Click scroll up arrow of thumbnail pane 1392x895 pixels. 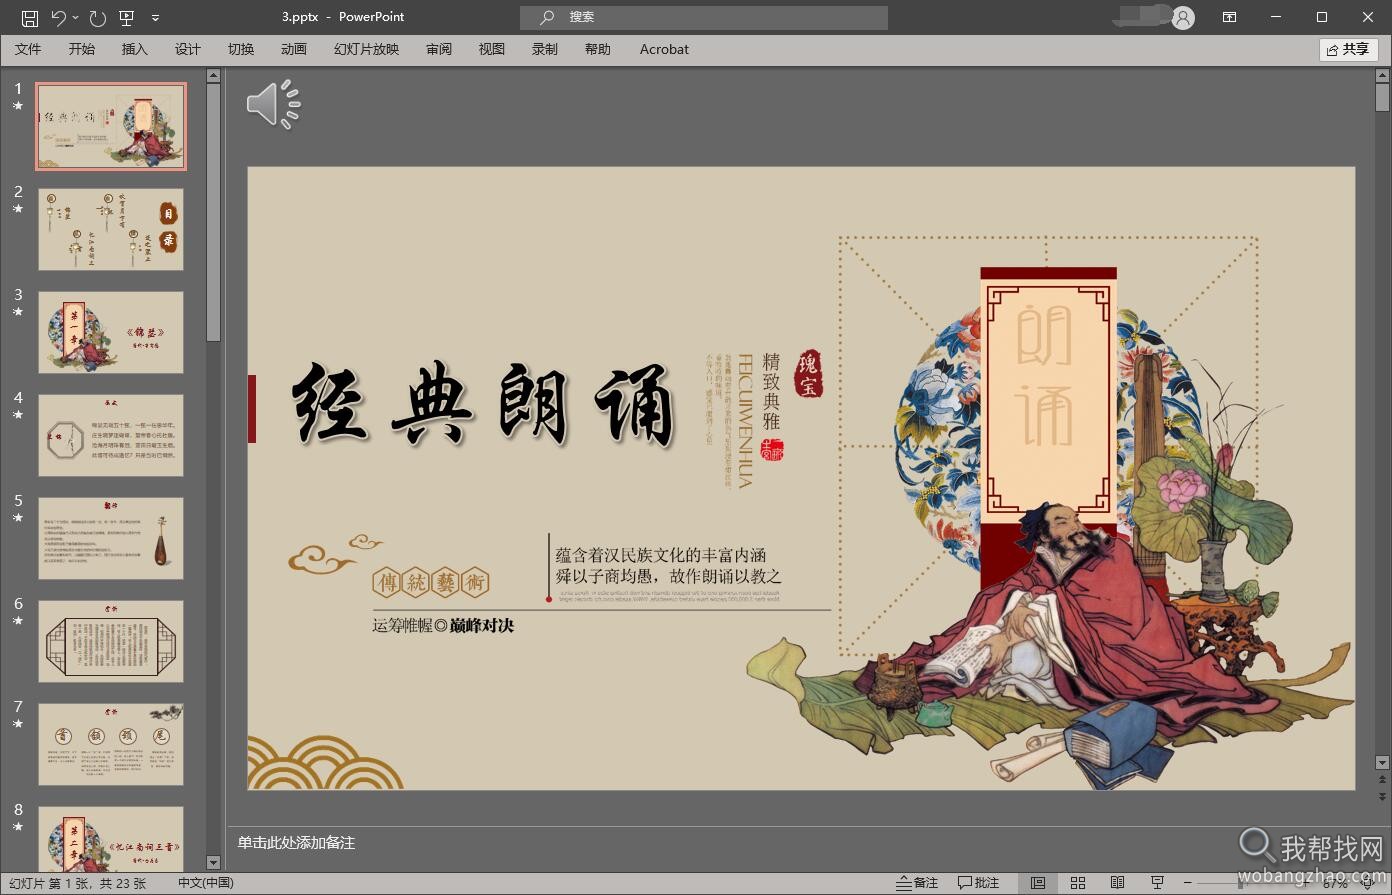pyautogui.click(x=213, y=75)
